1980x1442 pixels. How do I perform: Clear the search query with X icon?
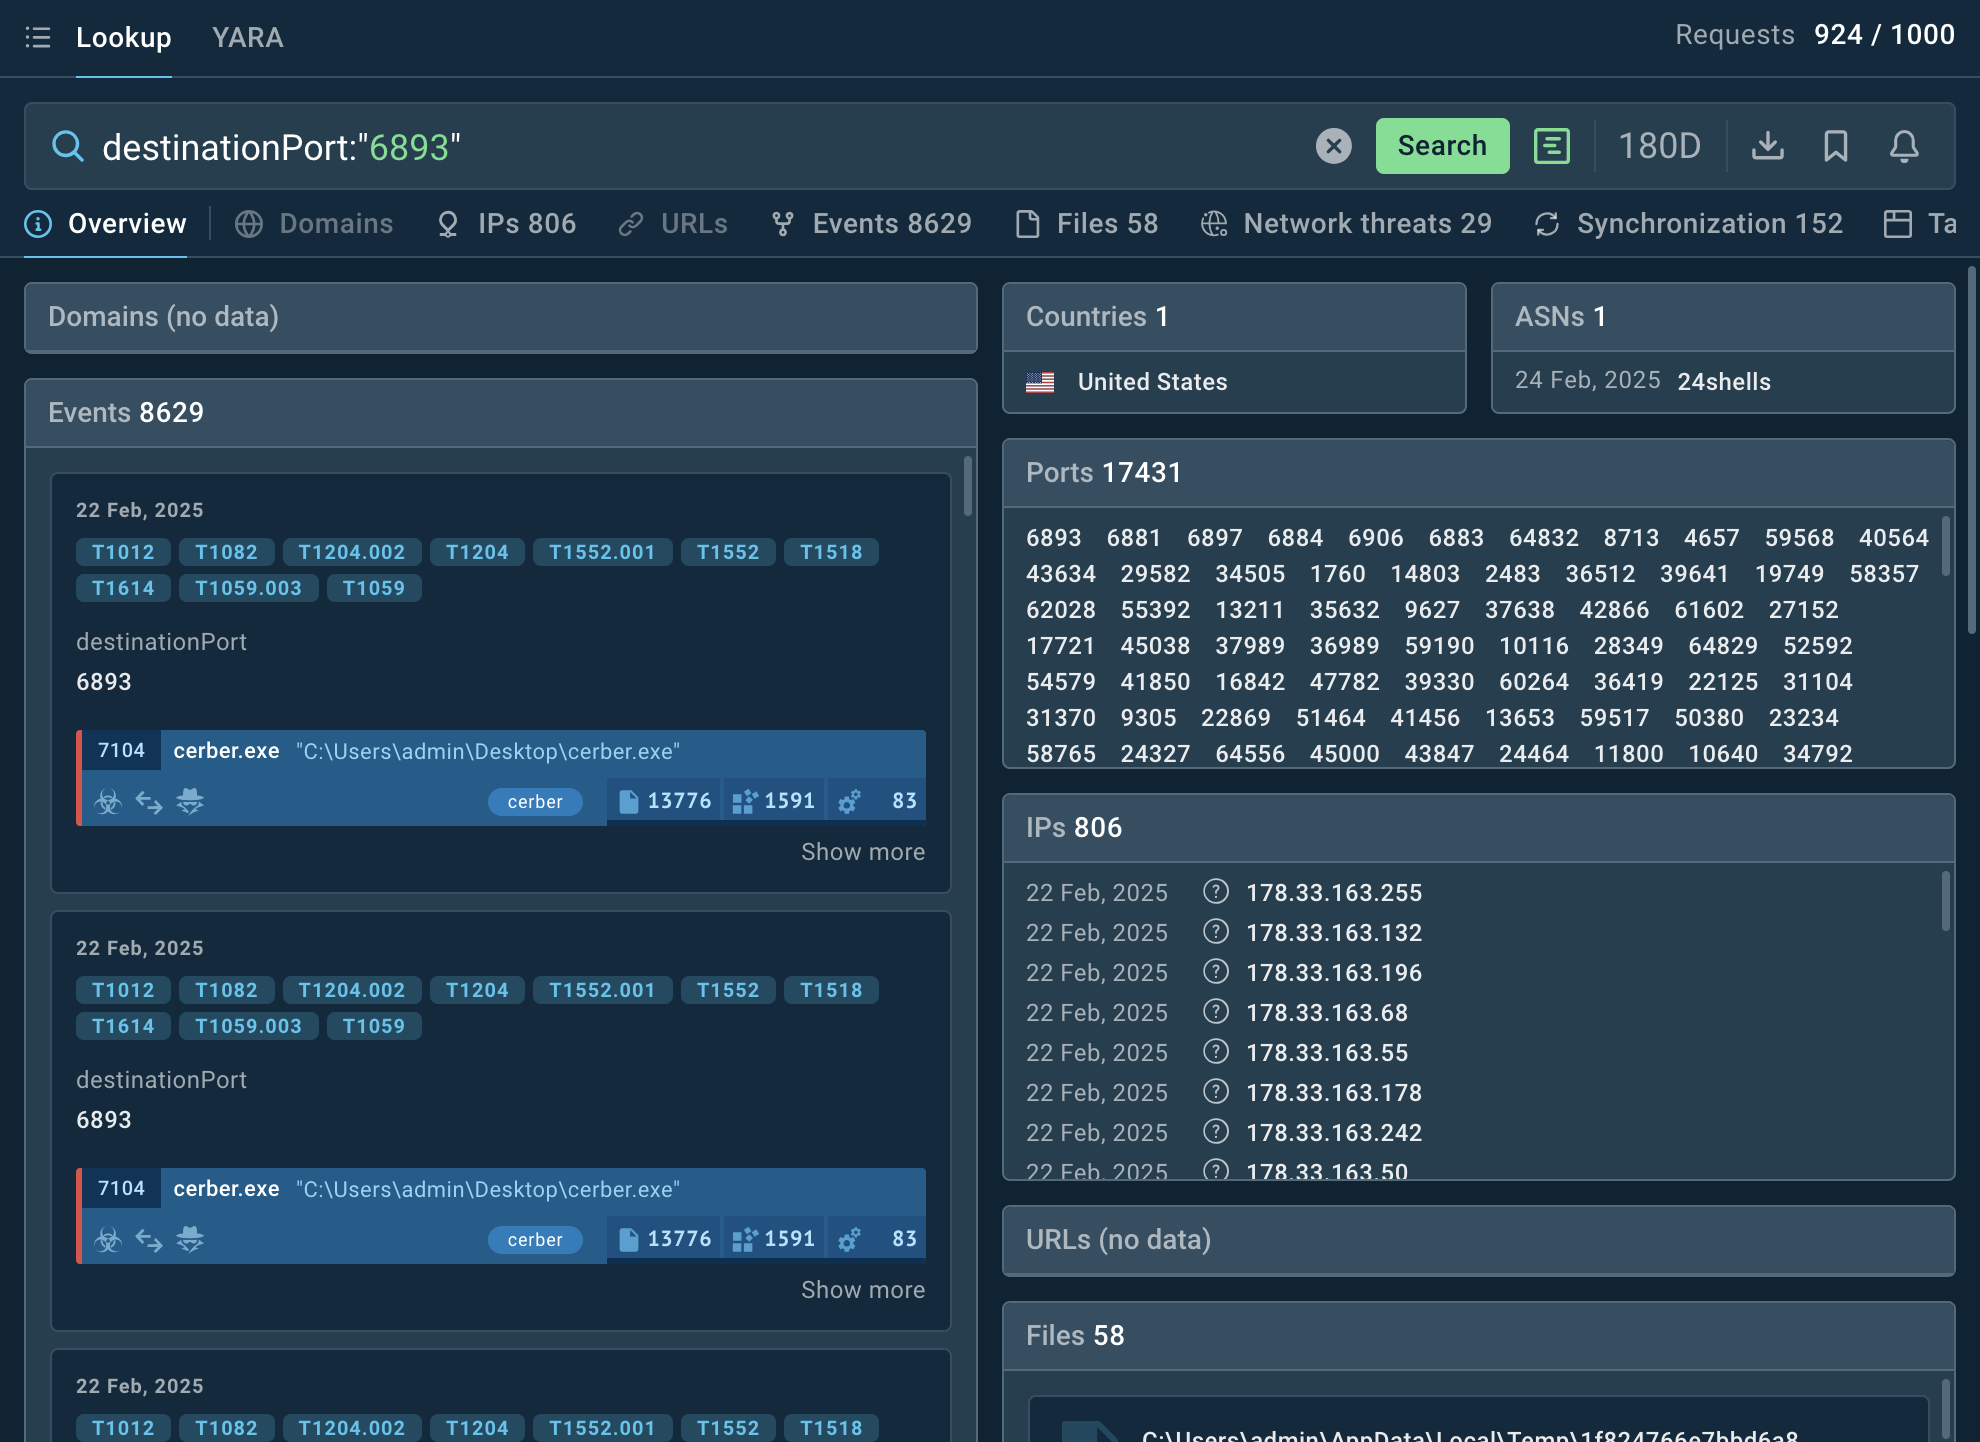[x=1333, y=147]
